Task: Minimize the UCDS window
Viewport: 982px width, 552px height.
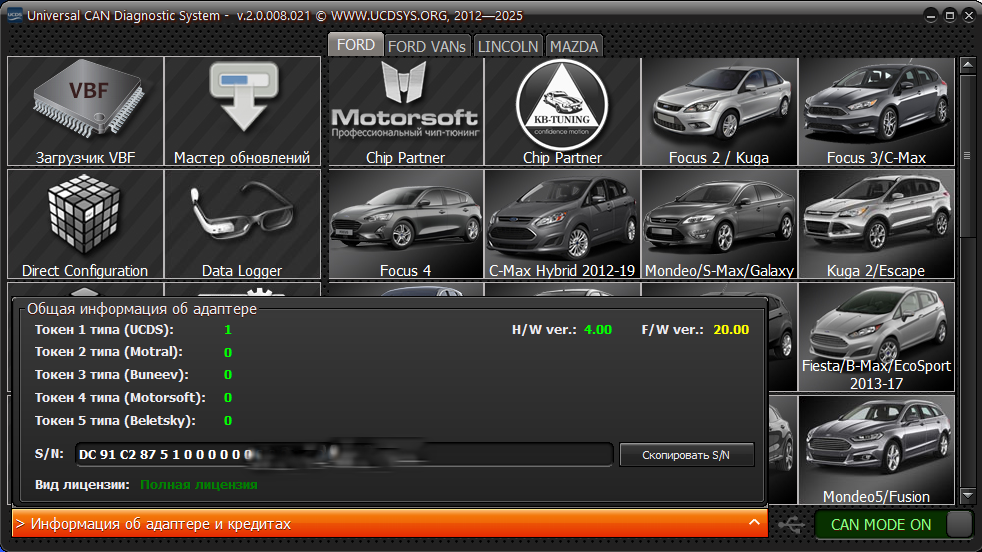Action: pyautogui.click(x=931, y=16)
